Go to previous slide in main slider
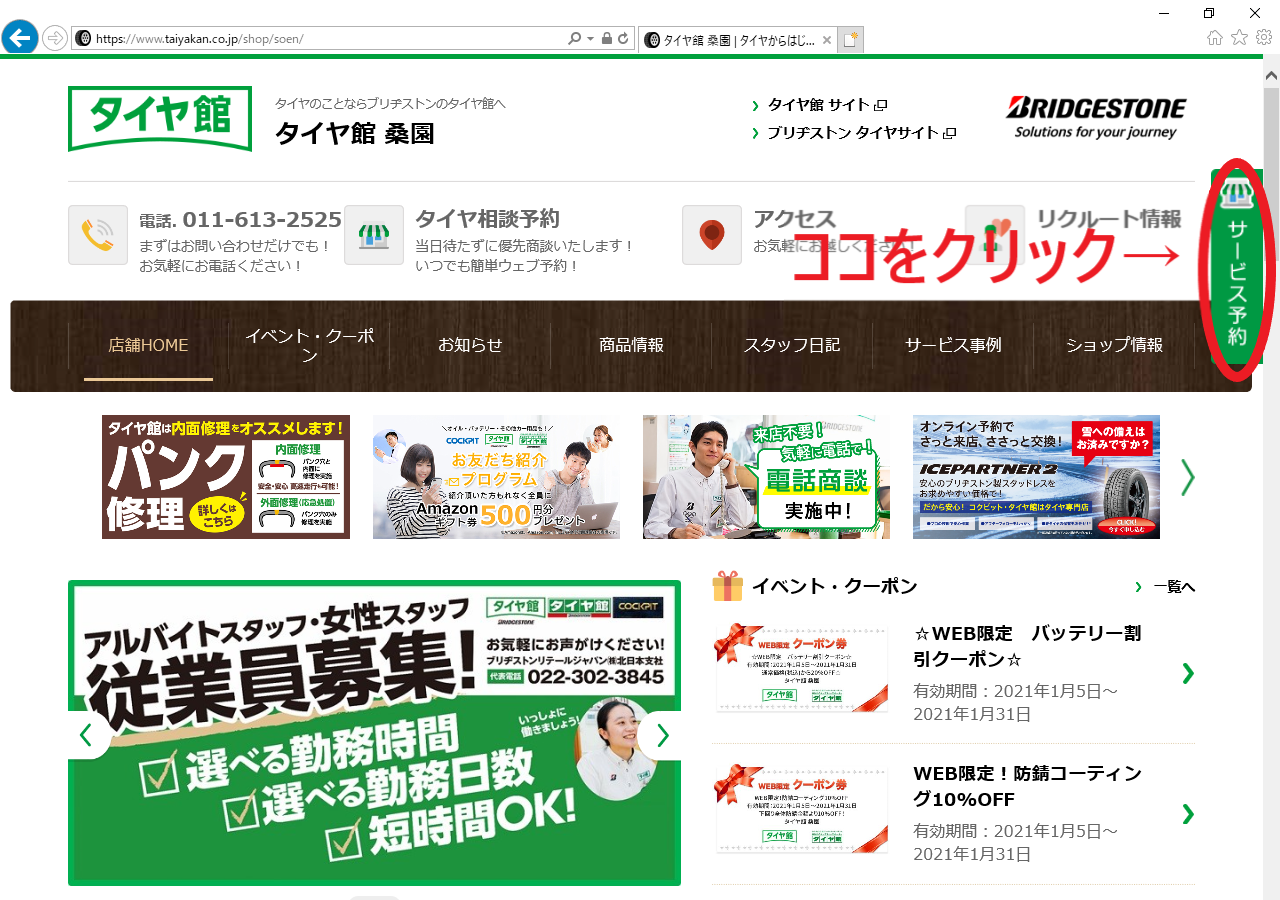 pos(87,735)
